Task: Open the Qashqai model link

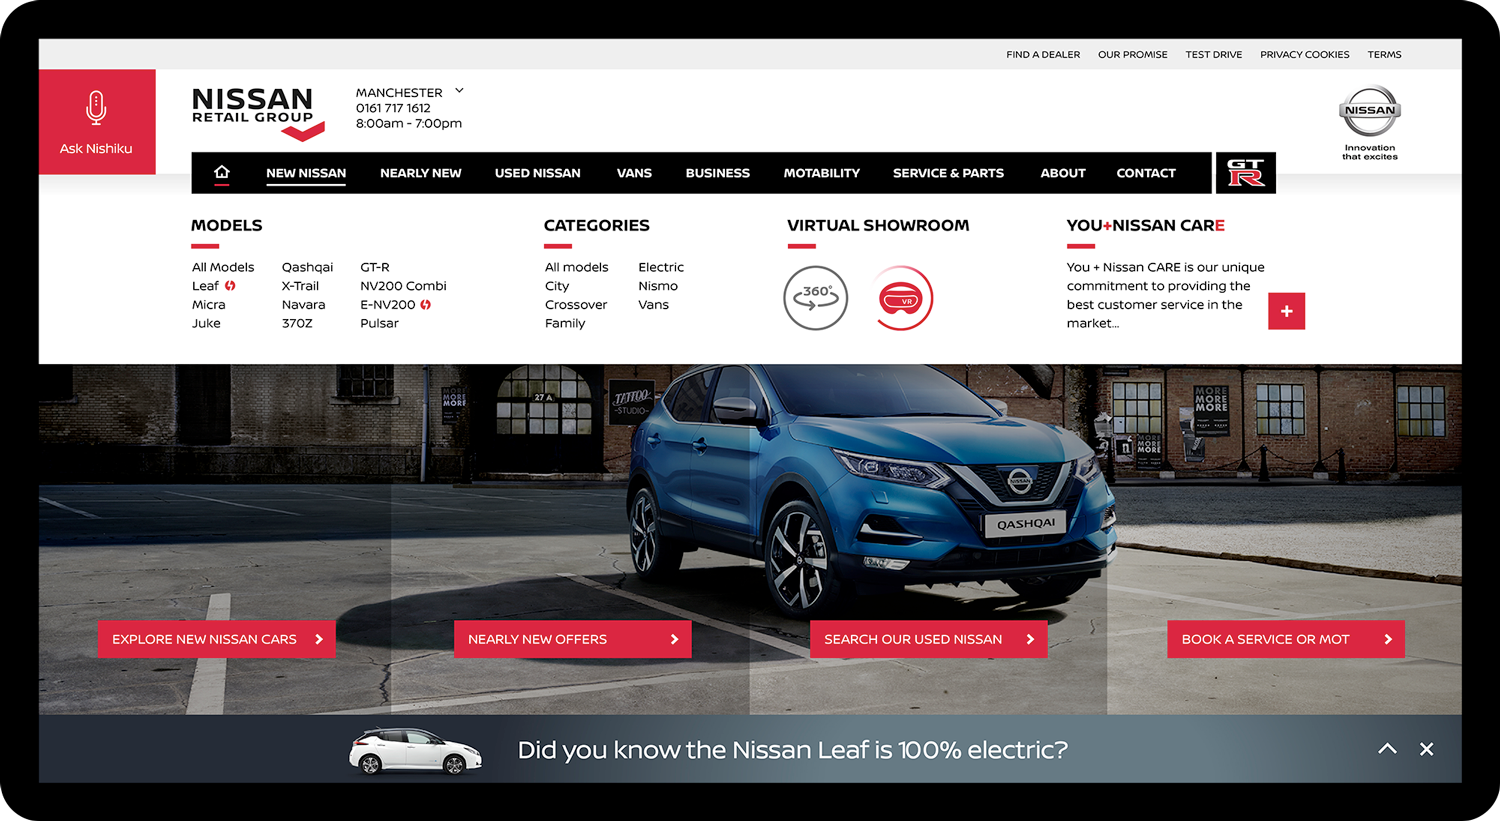Action: click(307, 267)
